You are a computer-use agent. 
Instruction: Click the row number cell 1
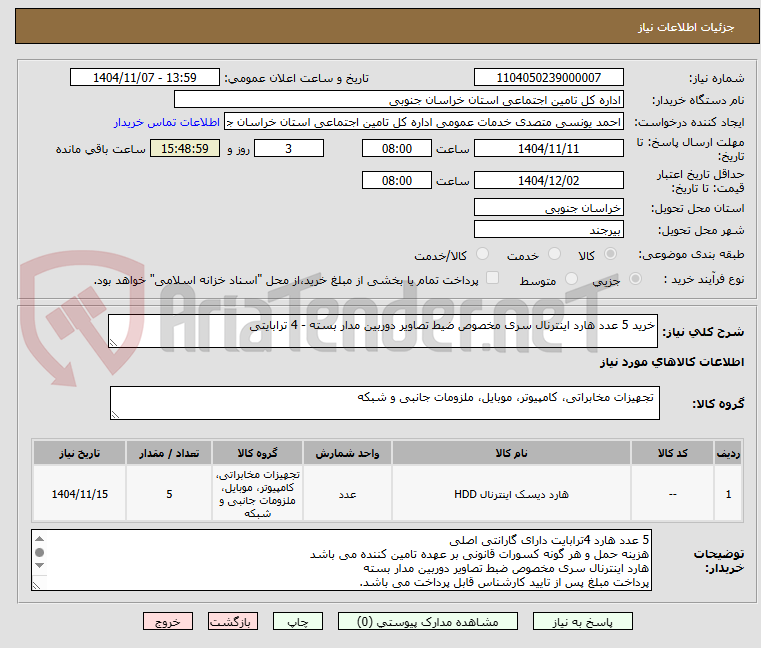click(728, 494)
